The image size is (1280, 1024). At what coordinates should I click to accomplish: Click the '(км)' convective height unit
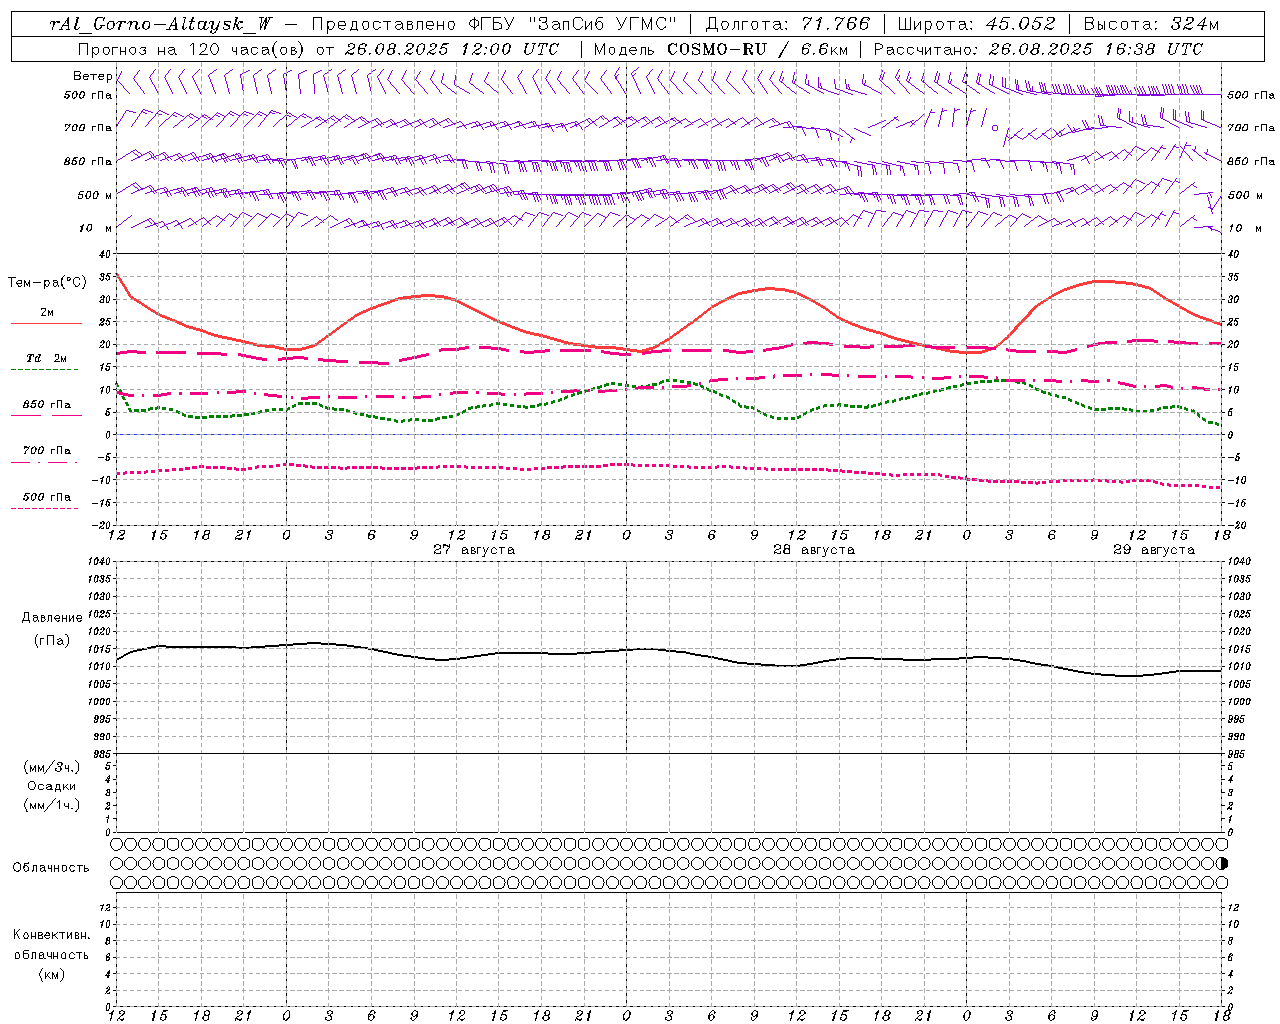52,974
